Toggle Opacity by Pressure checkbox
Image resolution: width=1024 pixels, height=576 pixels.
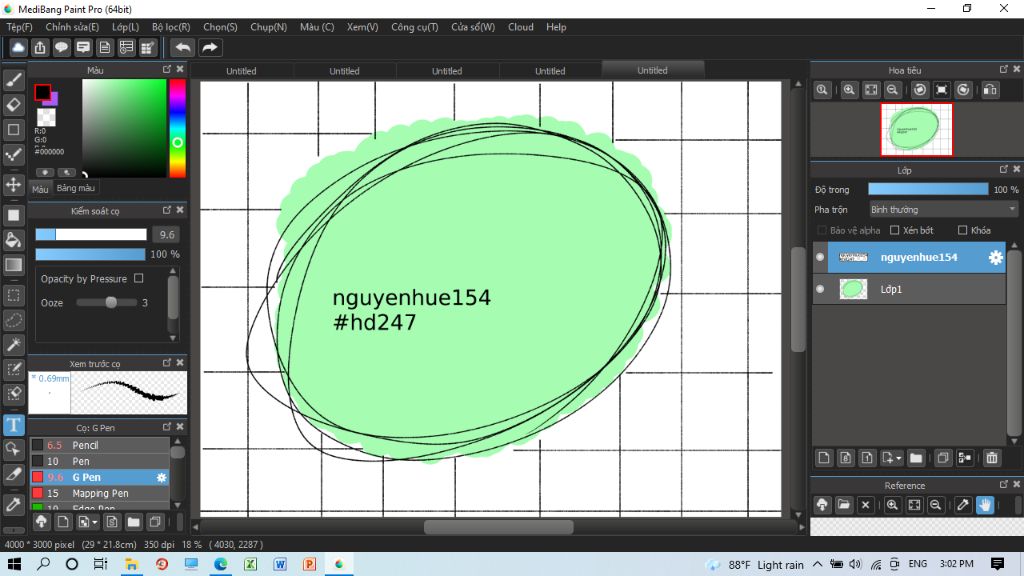[x=138, y=278]
